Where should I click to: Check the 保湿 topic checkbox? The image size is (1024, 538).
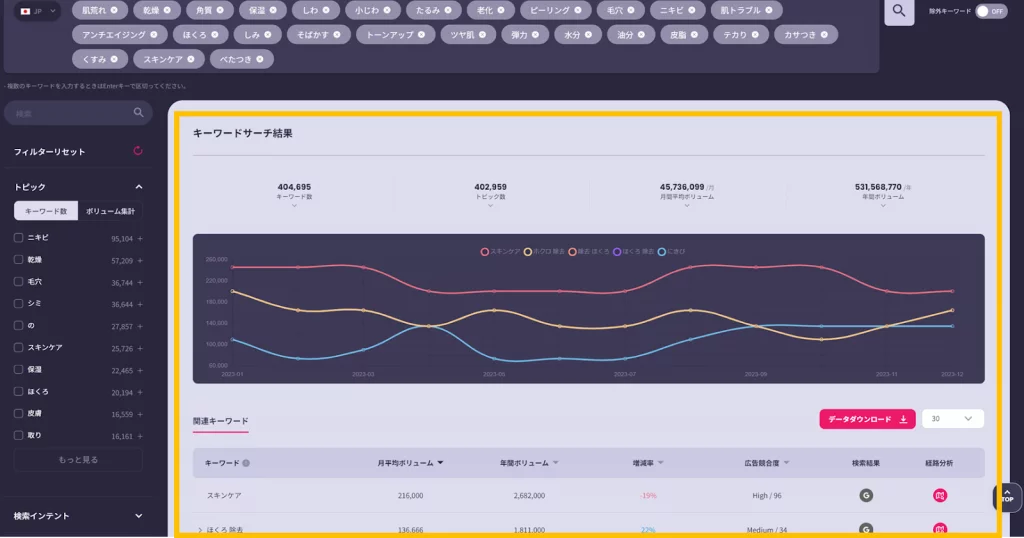tap(19, 370)
